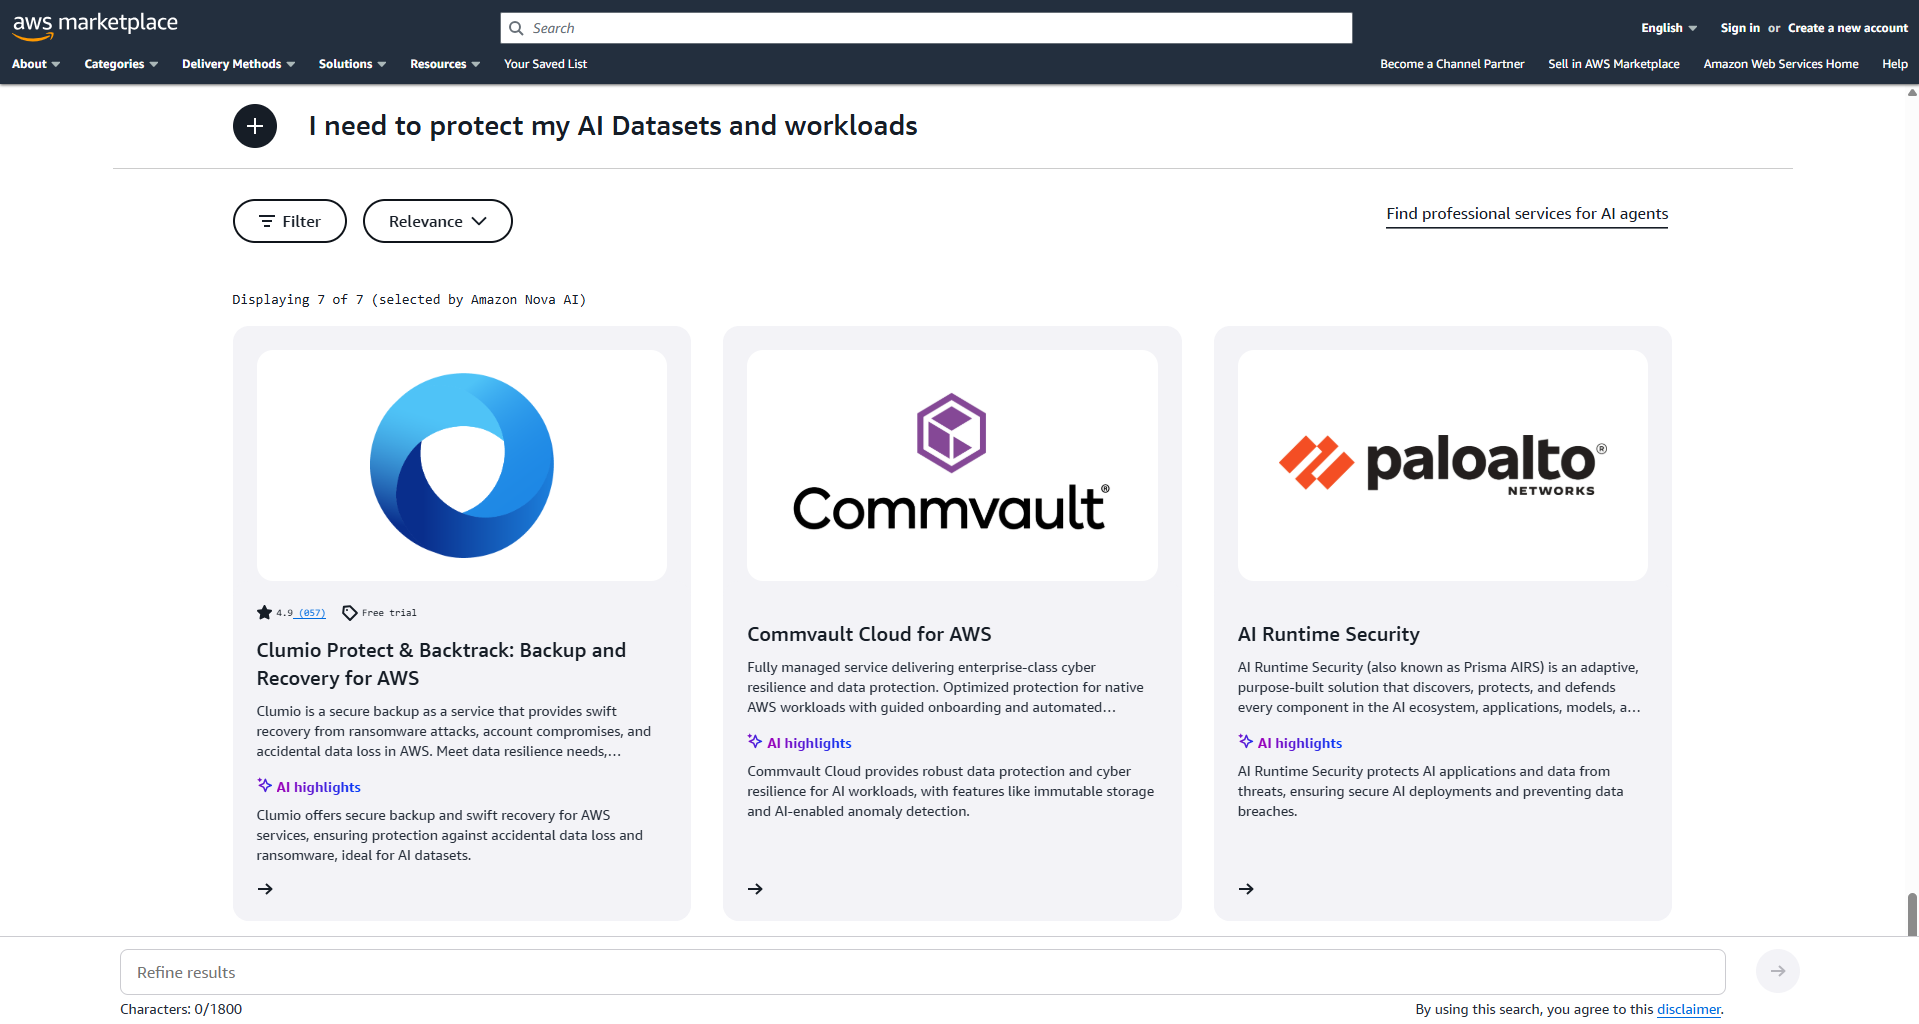
Task: Open Clumio's 657 reviews link
Action: [312, 613]
